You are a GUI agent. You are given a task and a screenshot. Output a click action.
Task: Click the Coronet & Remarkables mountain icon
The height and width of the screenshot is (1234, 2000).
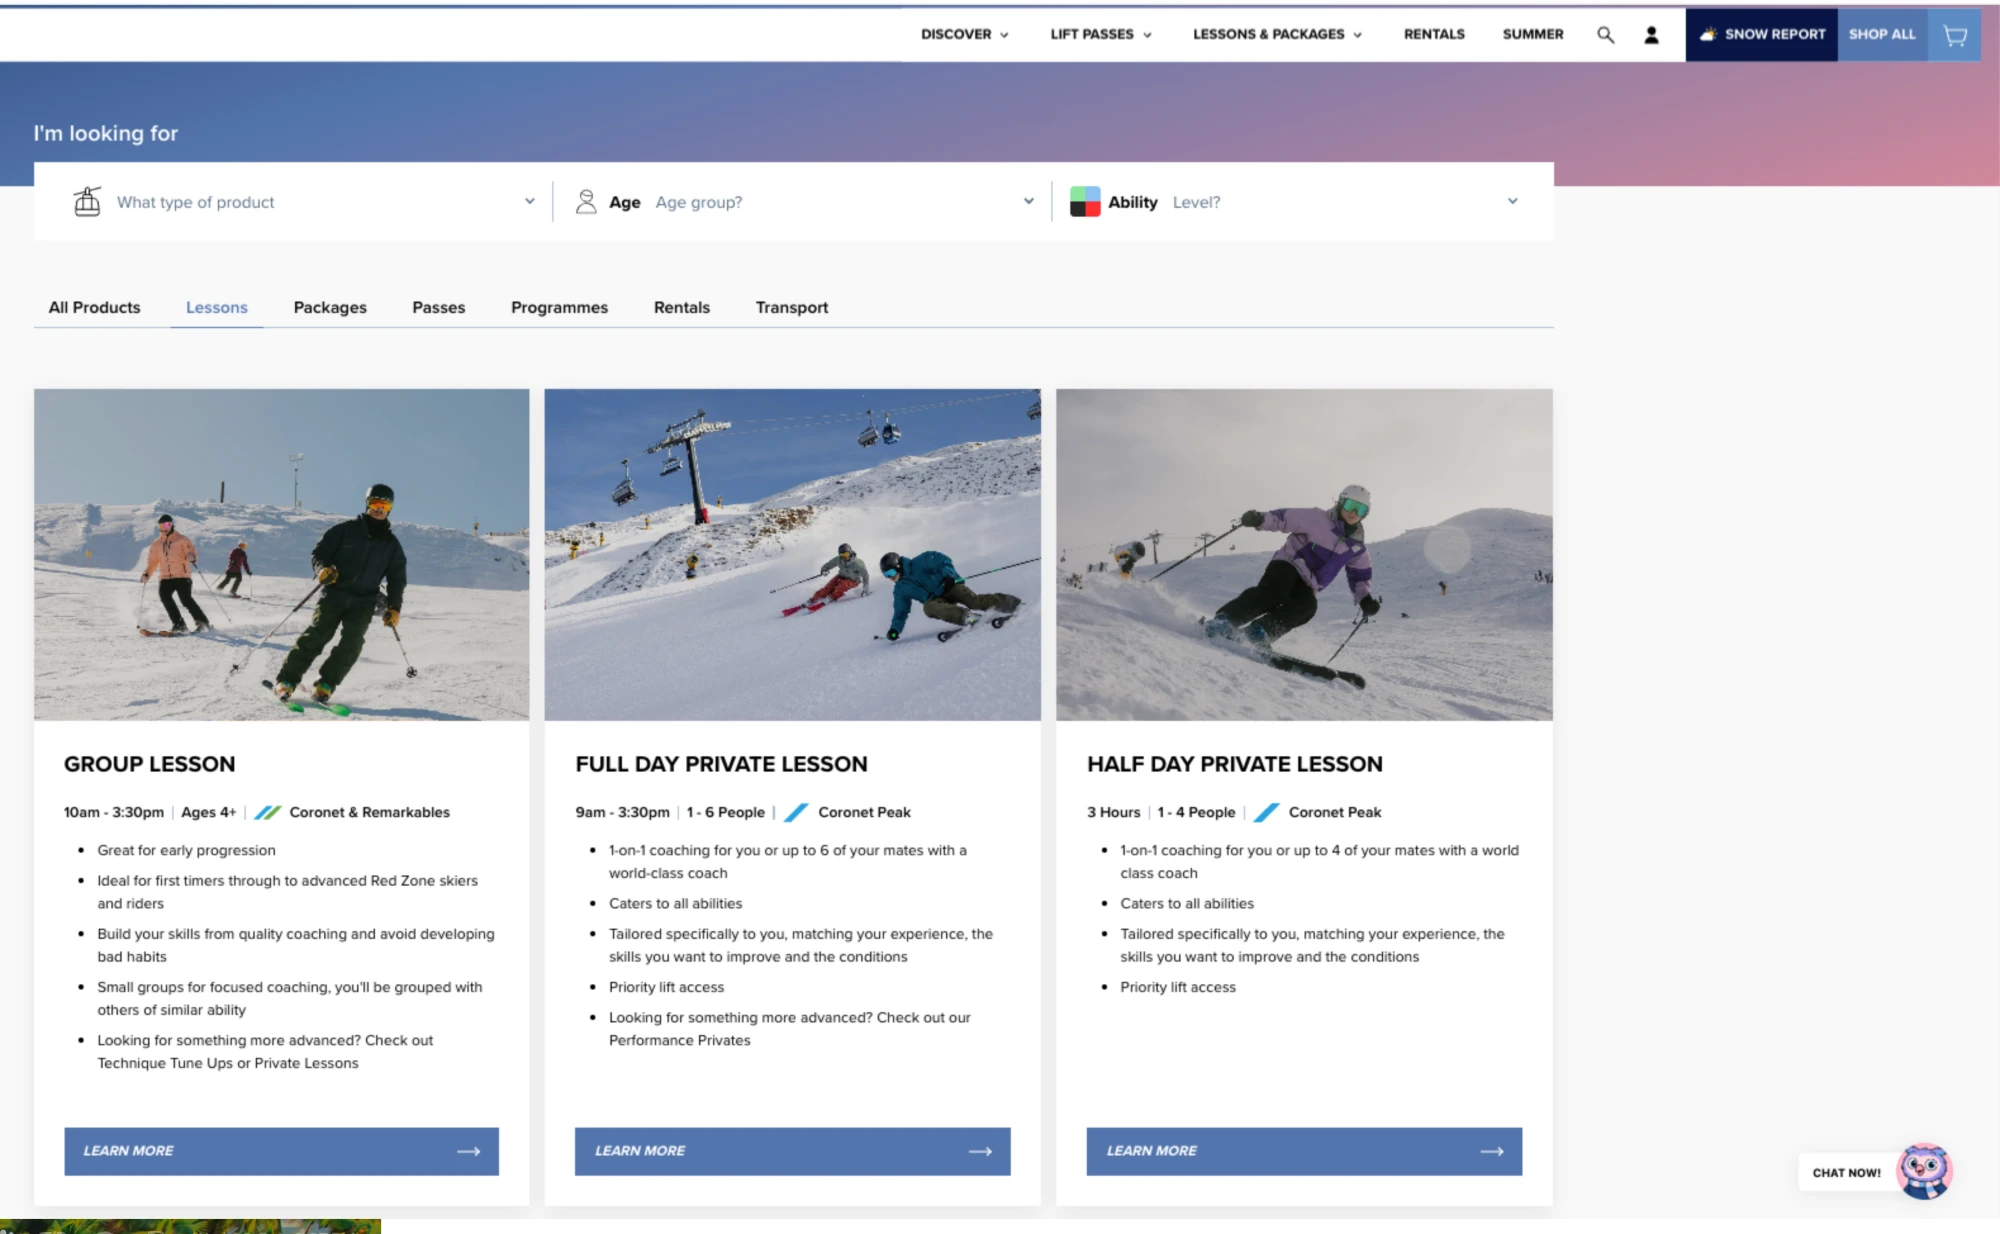(267, 812)
